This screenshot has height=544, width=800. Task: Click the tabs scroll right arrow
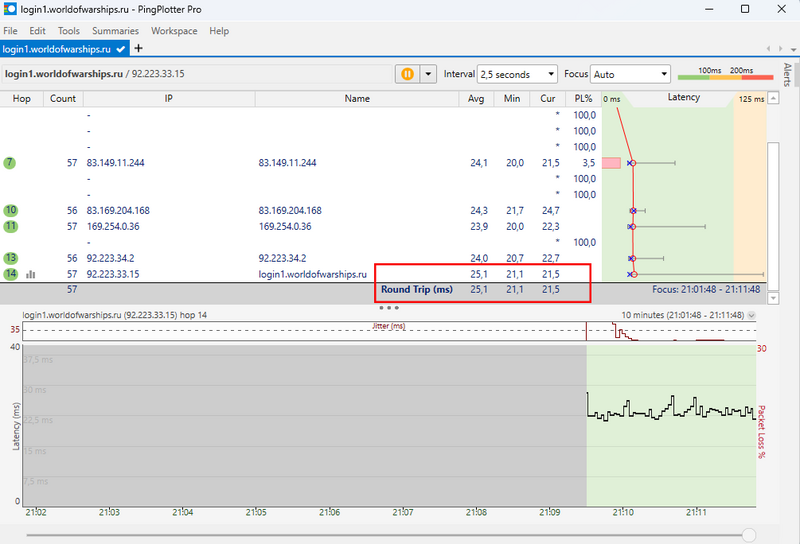[x=781, y=49]
